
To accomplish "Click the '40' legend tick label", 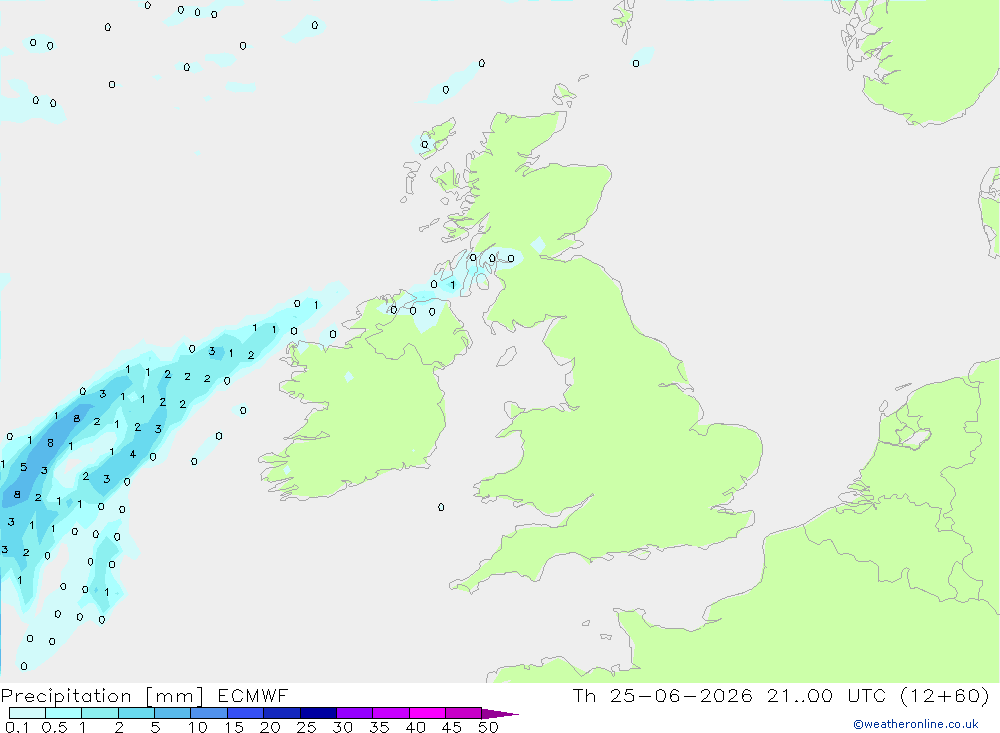I will click(415, 727).
